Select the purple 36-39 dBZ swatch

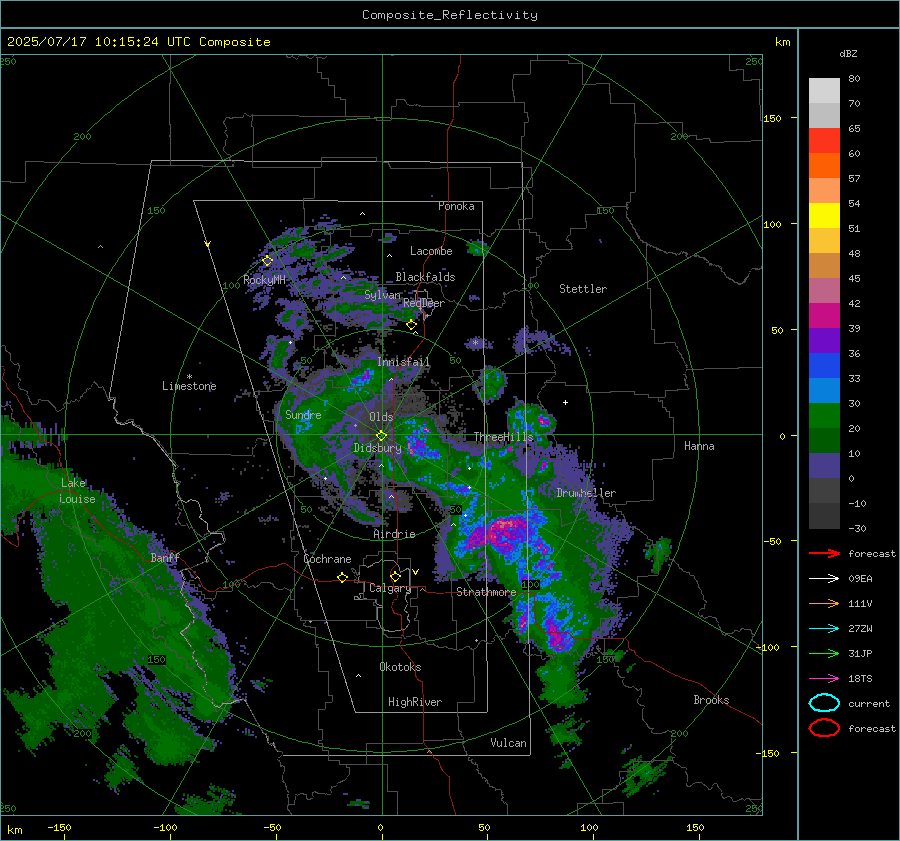pyautogui.click(x=824, y=341)
